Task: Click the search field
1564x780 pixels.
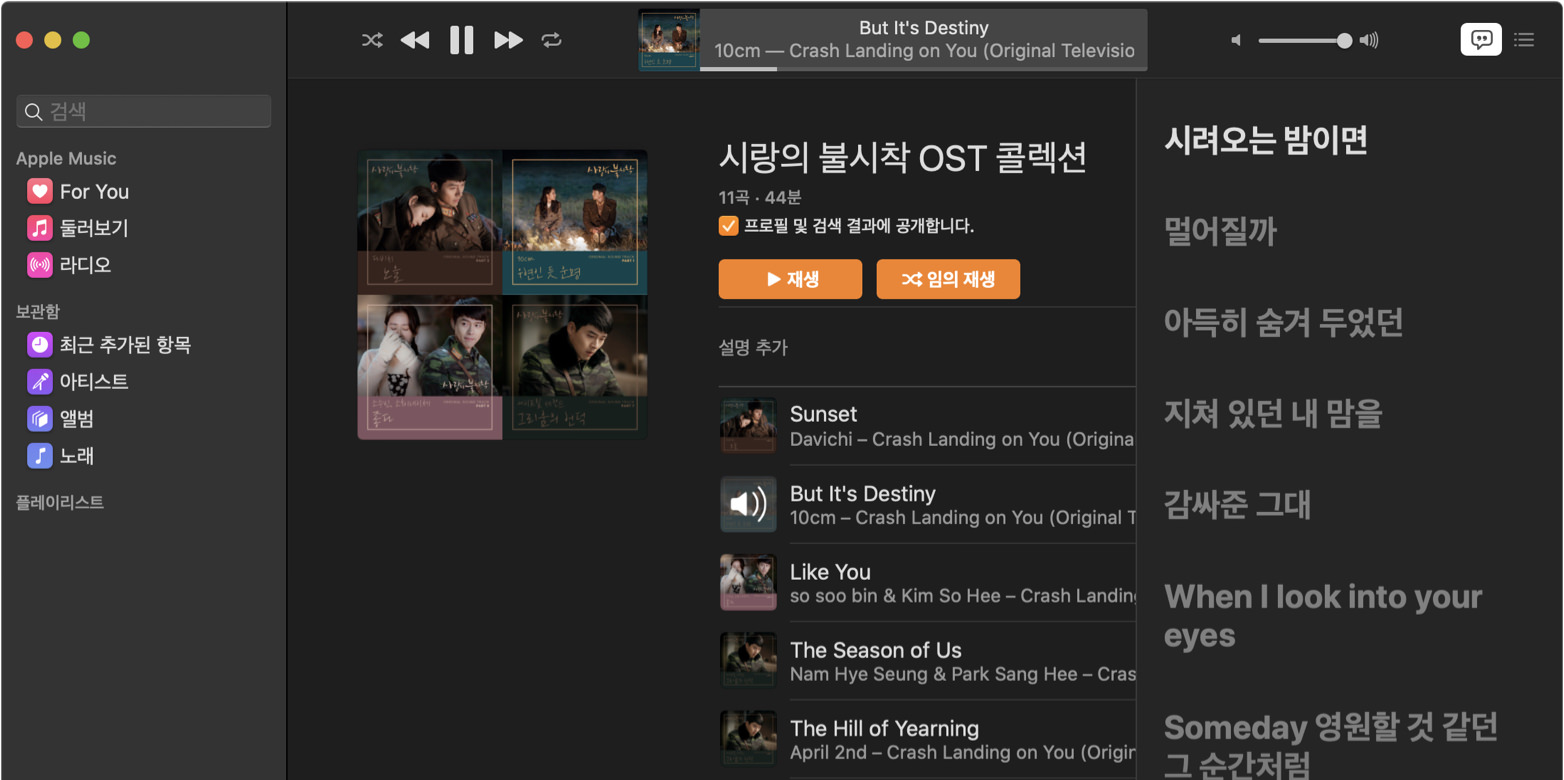Action: (144, 111)
